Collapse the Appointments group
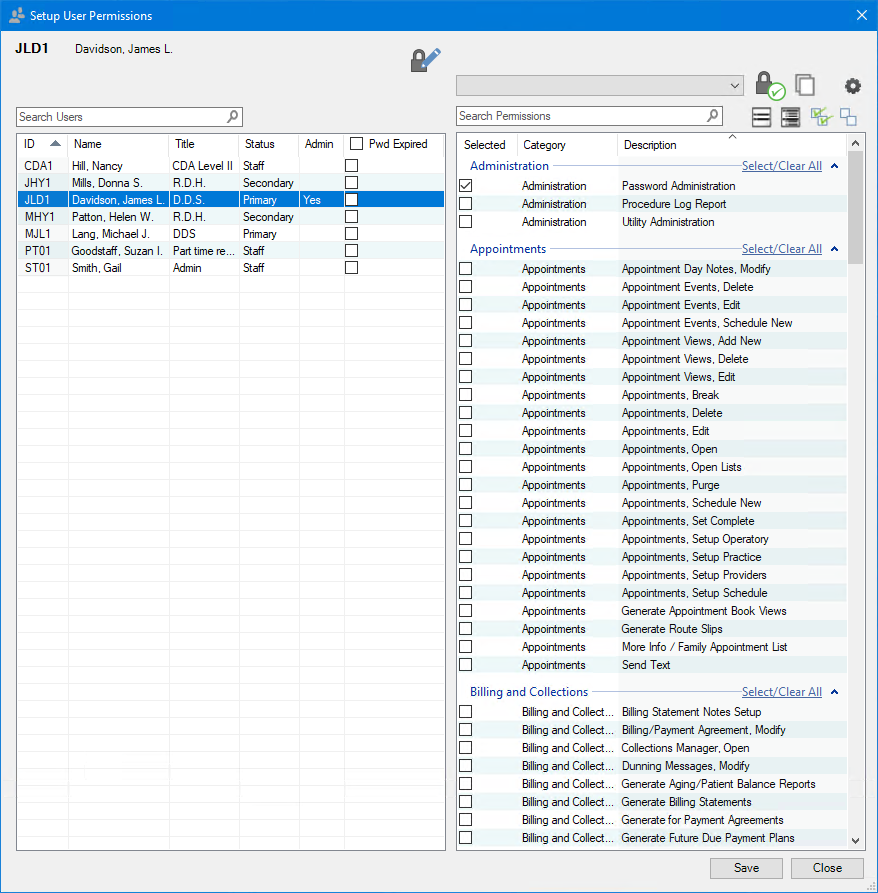Screen dimensions: 878x893 coord(834,249)
